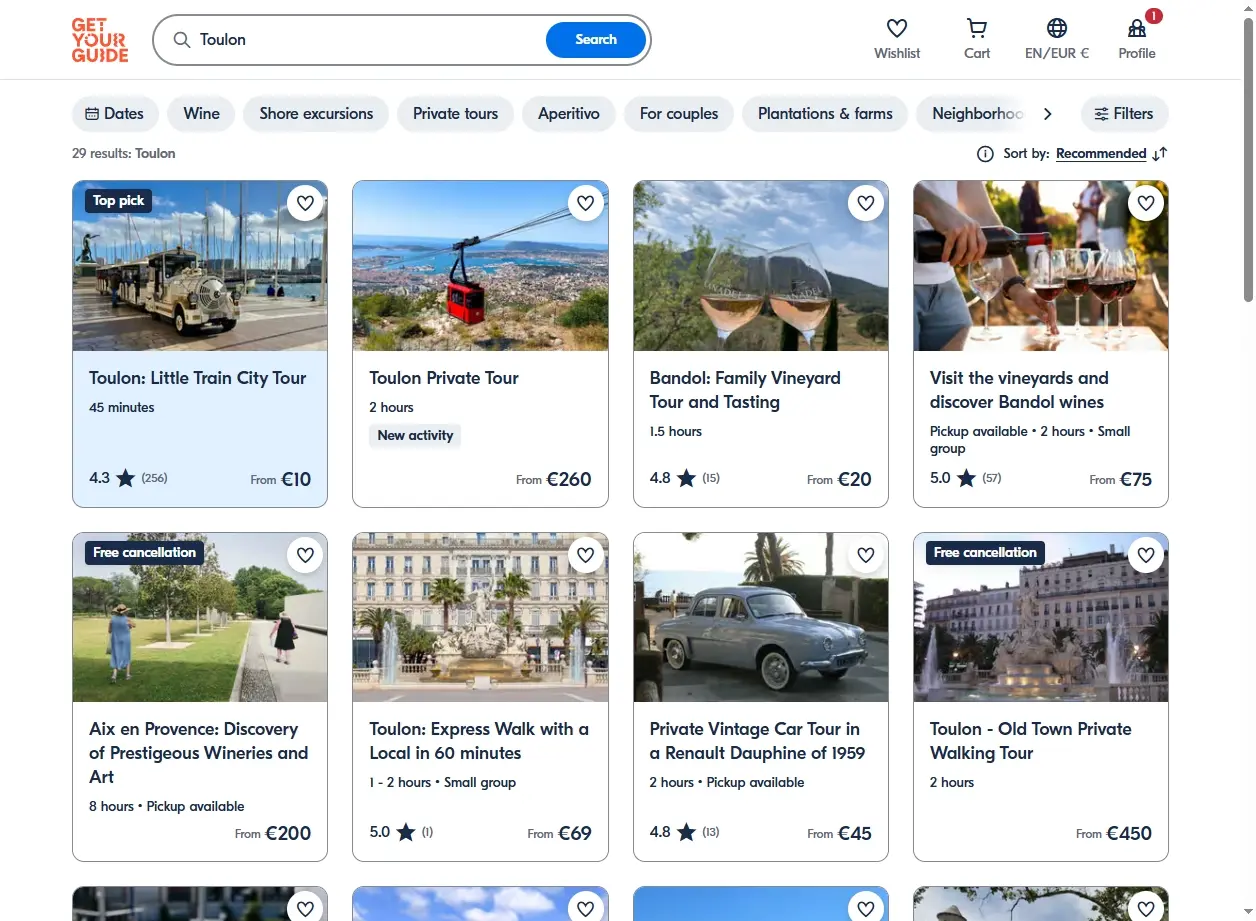Click Free cancellation badge on Old Town card

click(x=985, y=553)
